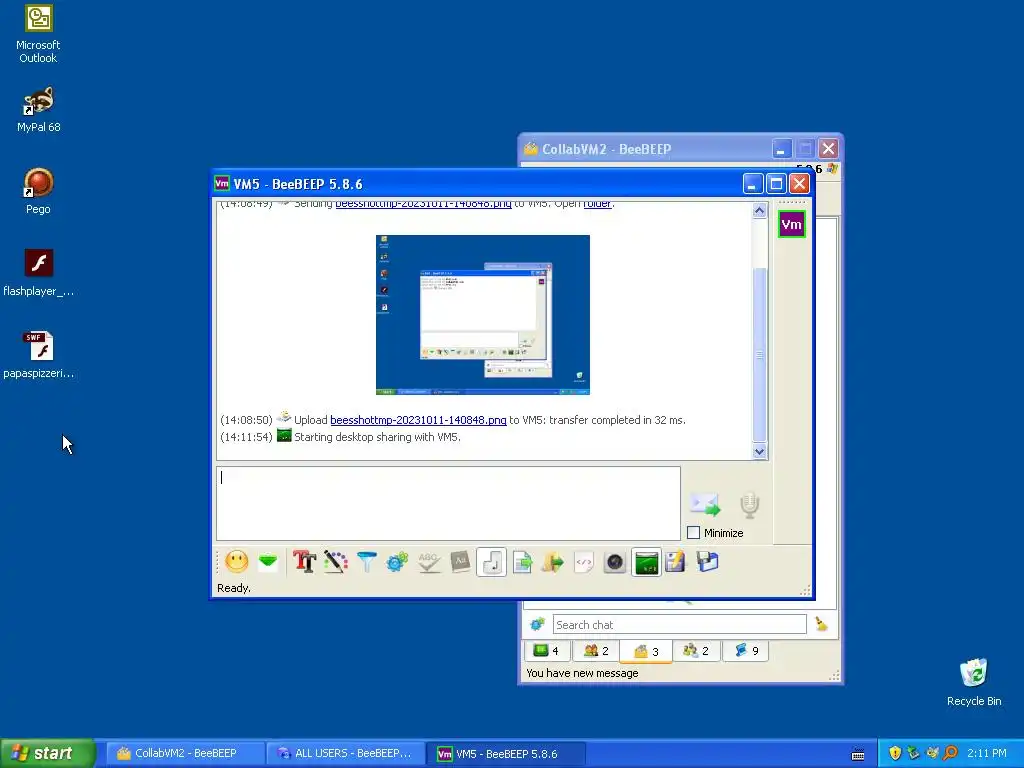The height and width of the screenshot is (768, 1024).
Task: Enable the Minimize checkbox
Action: click(x=694, y=533)
